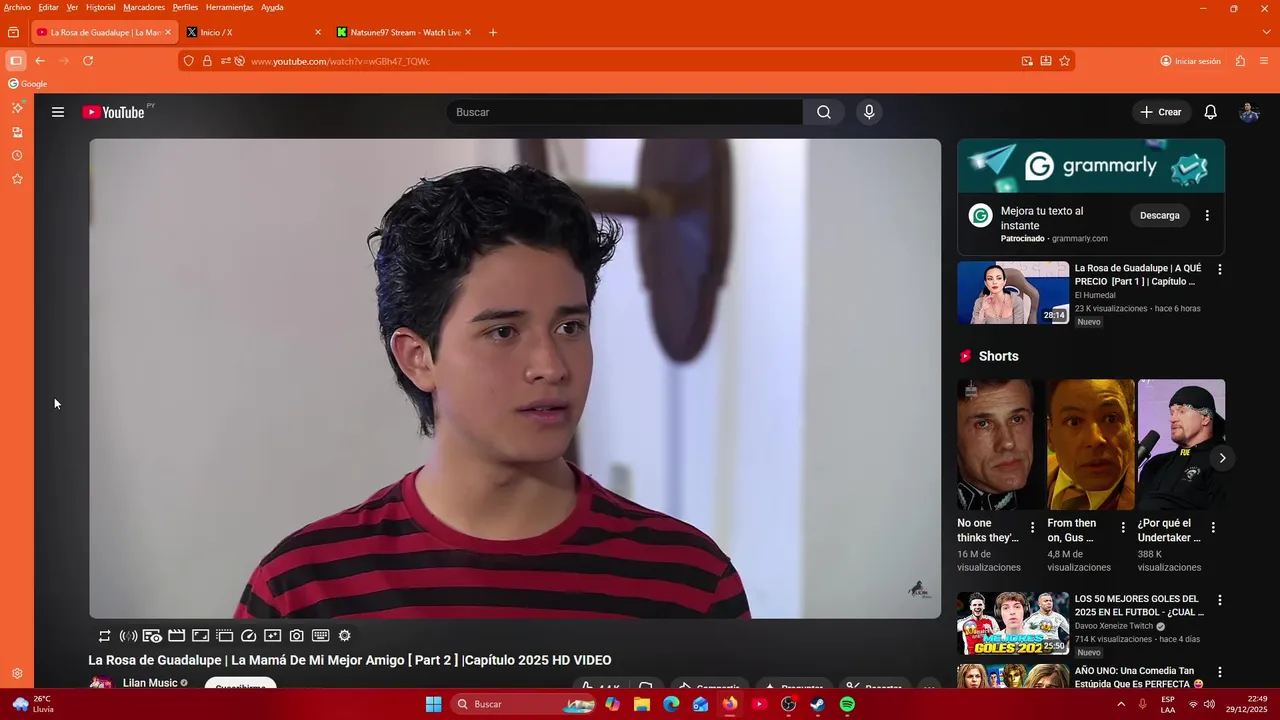Click the Crear button
1280x720 pixels.
pos(1161,112)
